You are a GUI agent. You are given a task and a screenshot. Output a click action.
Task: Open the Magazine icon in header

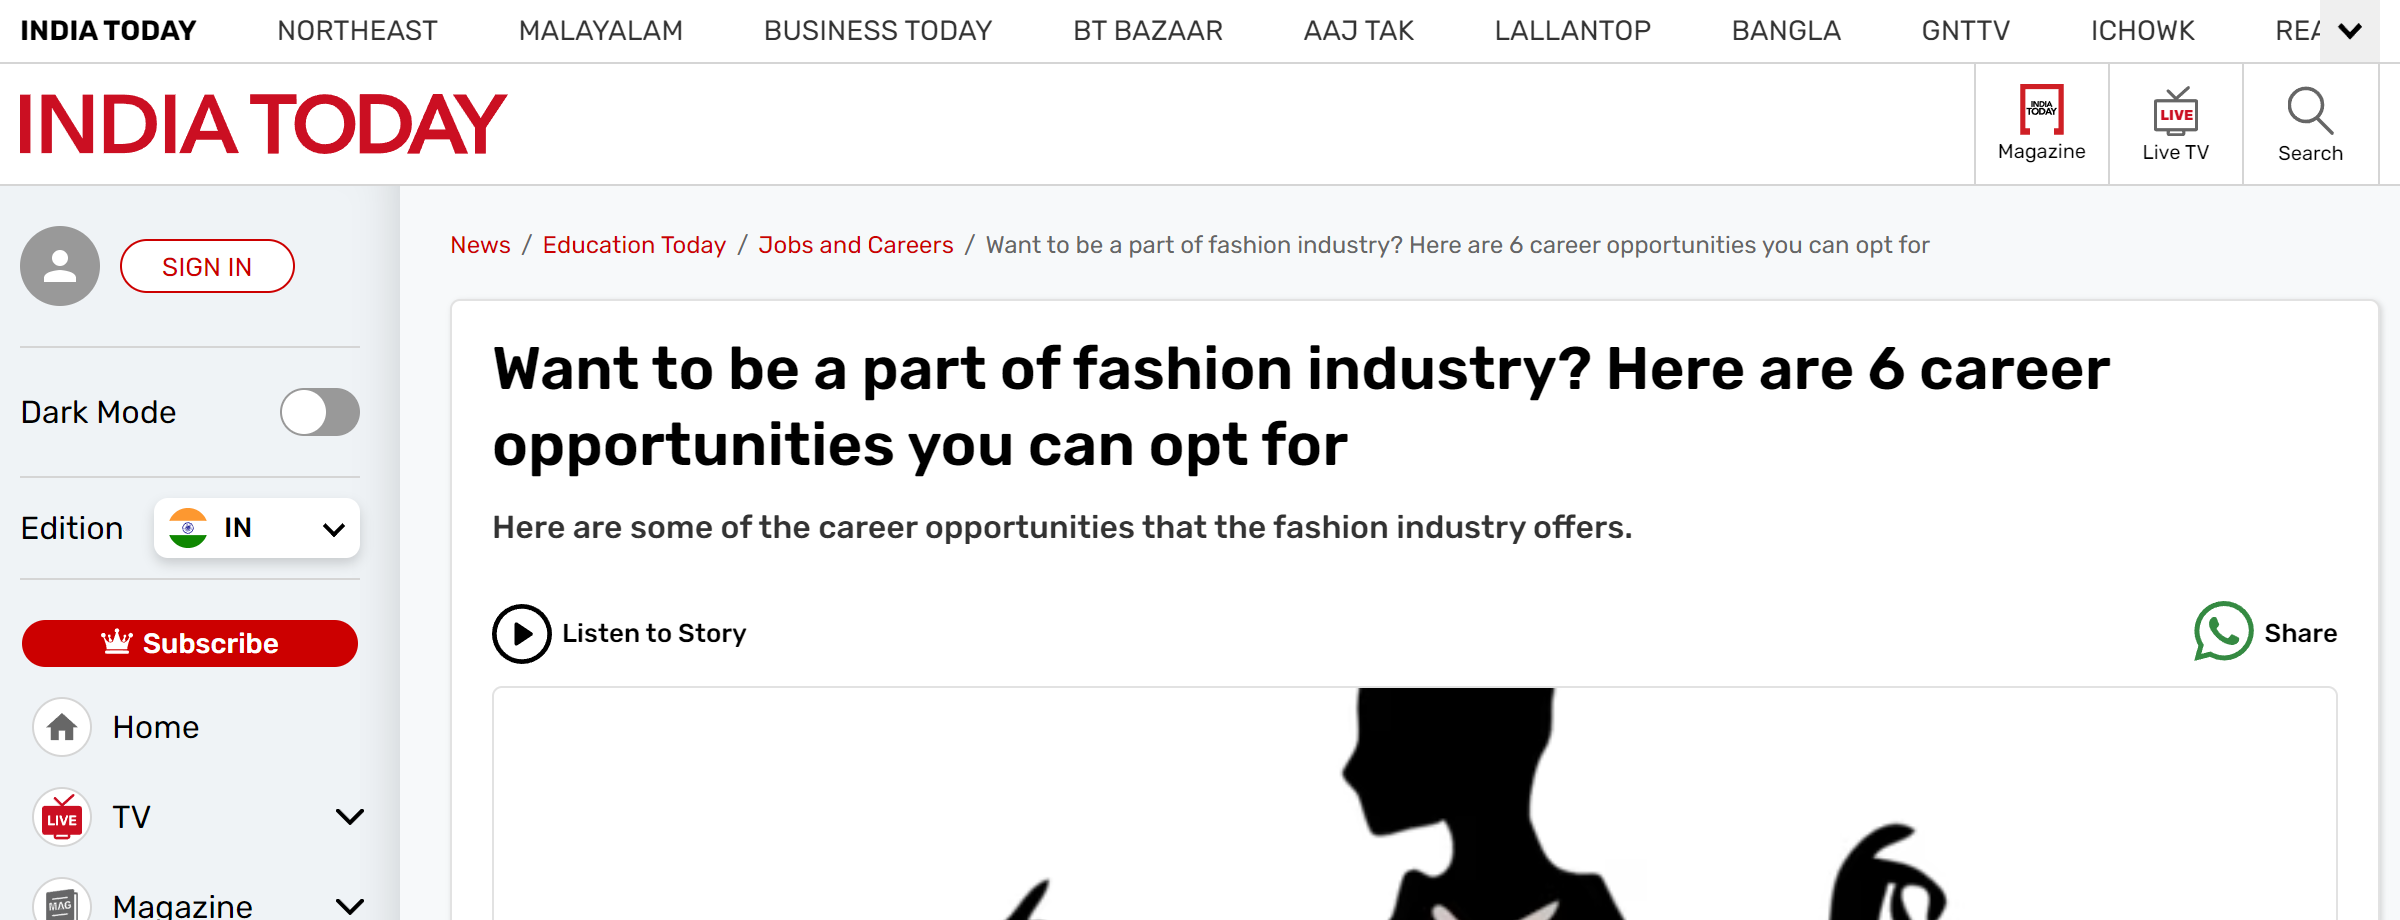2041,110
